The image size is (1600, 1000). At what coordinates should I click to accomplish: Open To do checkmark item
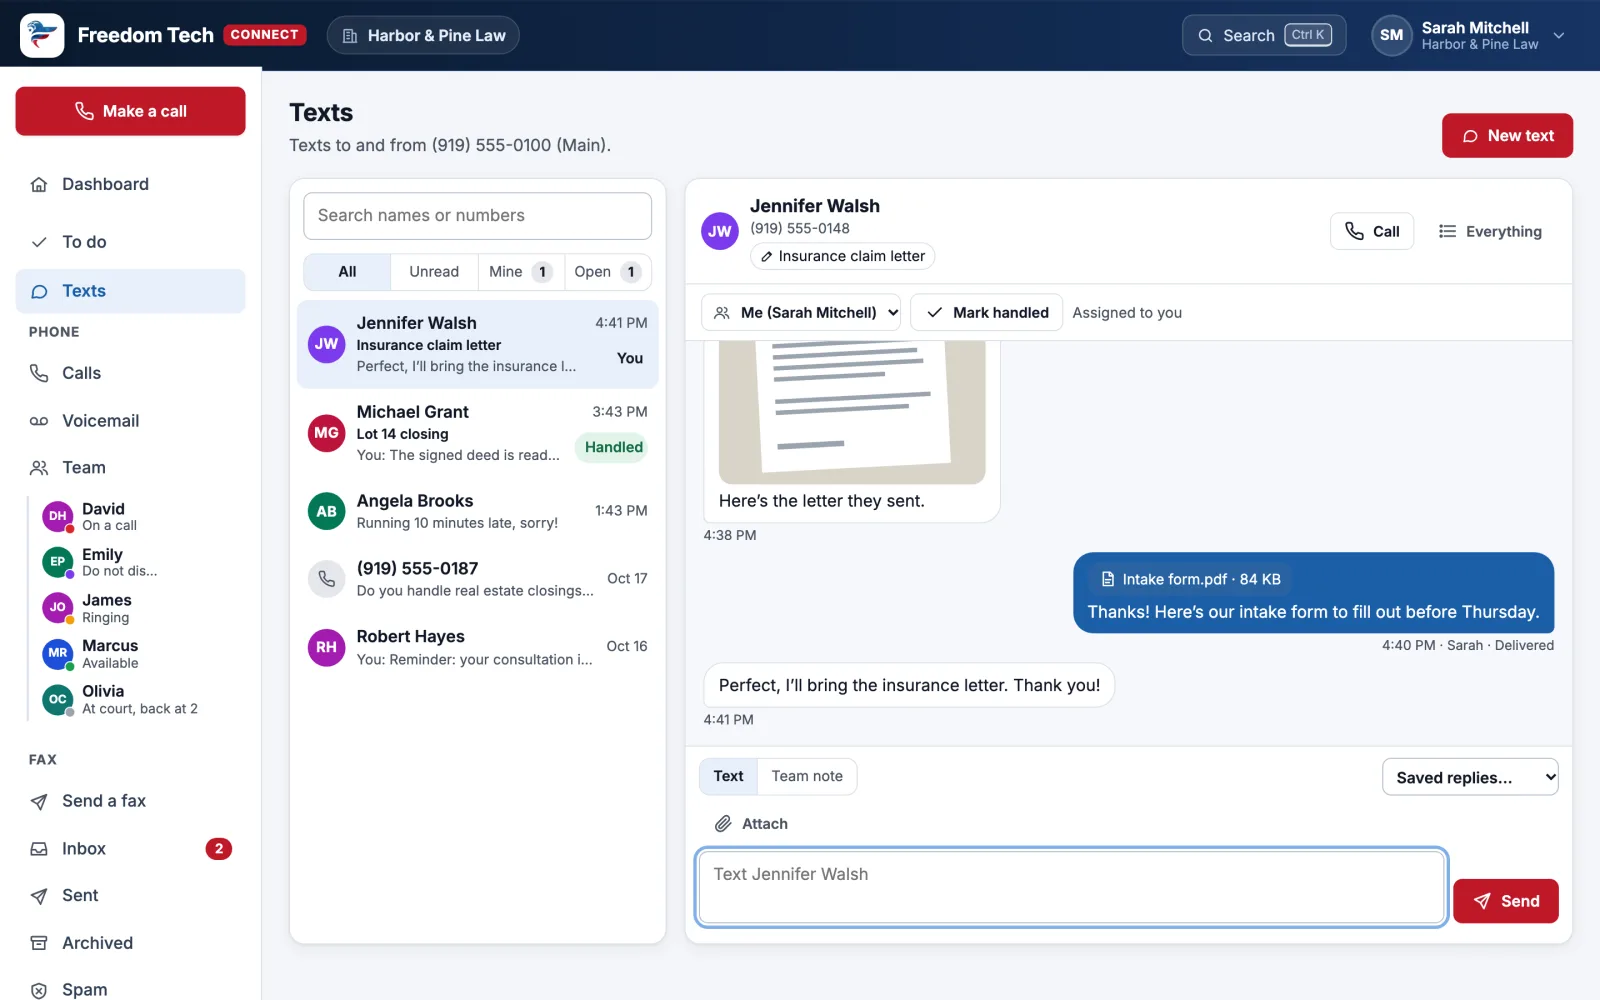pos(39,242)
